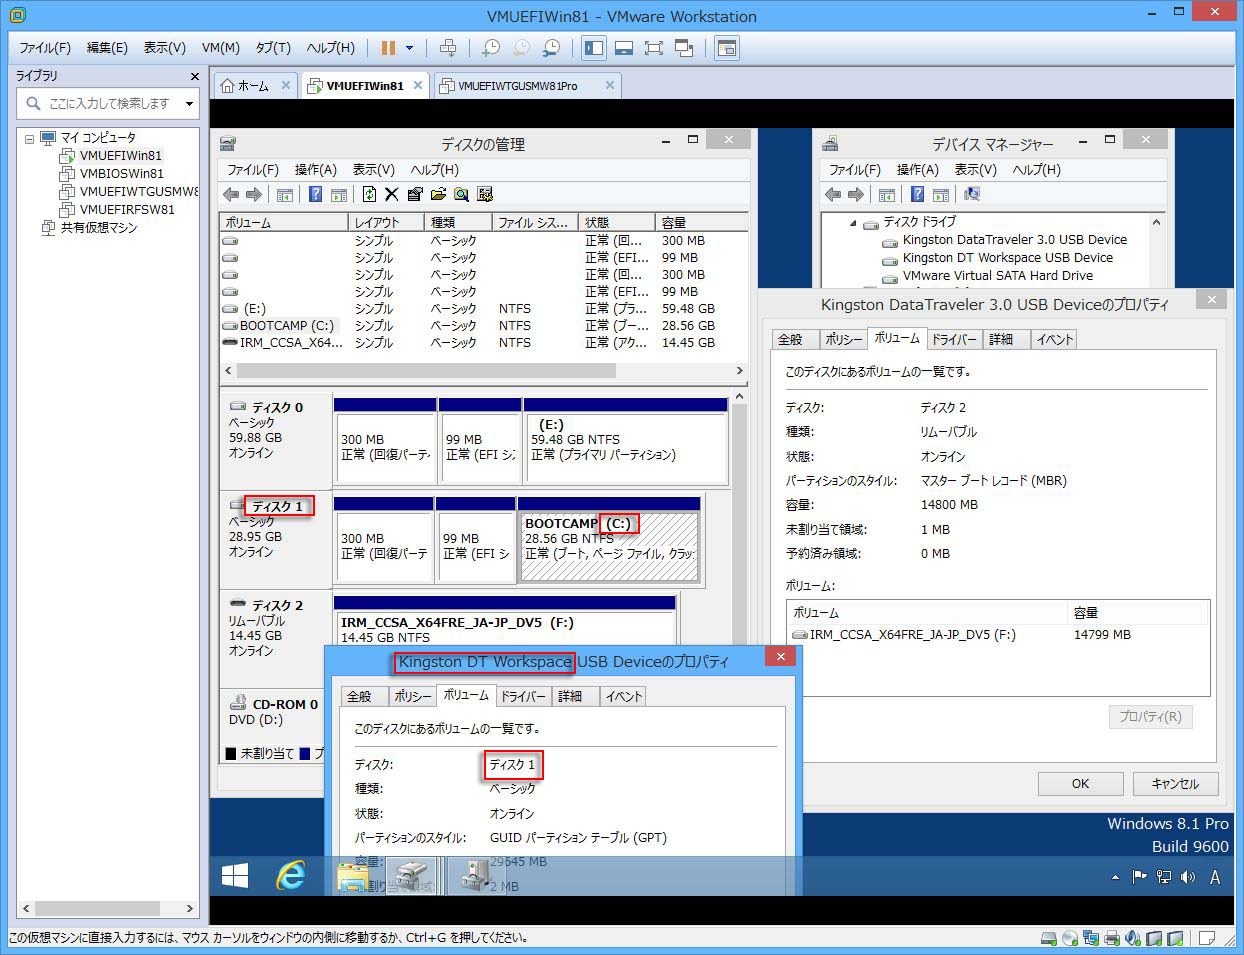Click refresh icon in Disk Management toolbar
Screen dimensions: 1244x955
point(369,195)
